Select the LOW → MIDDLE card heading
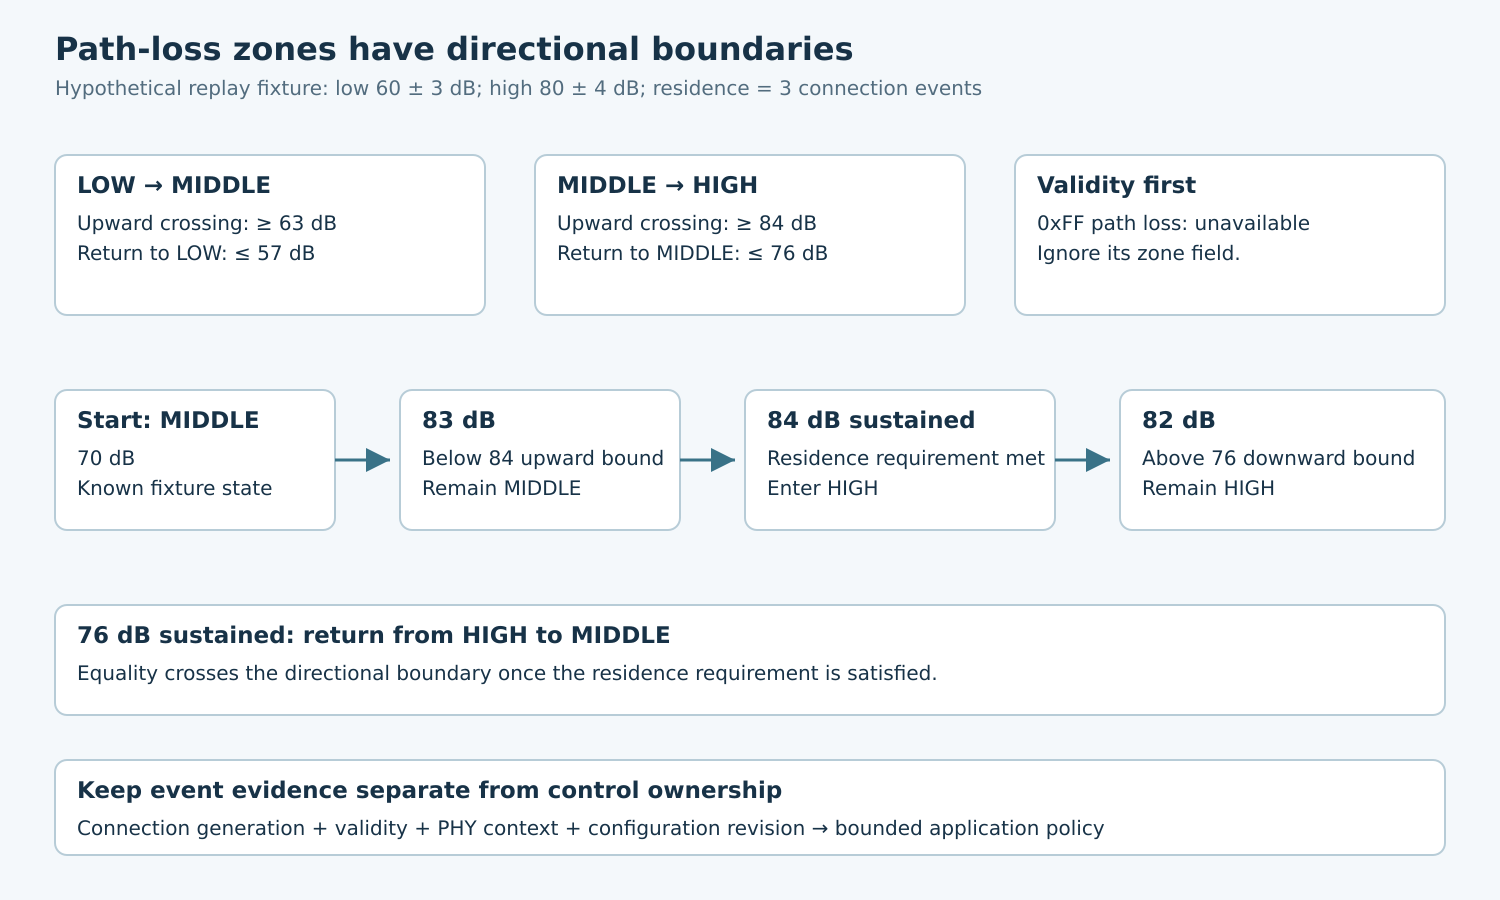Viewport: 1500px width, 900px height. 174,185
